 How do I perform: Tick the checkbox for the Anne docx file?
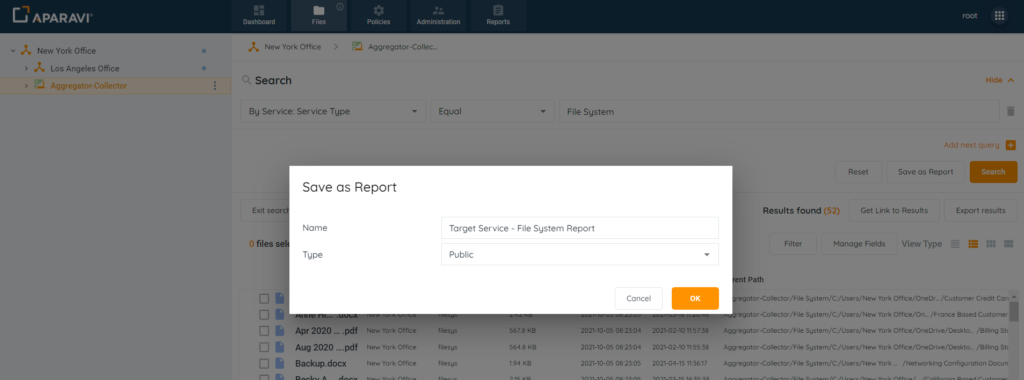pos(264,314)
